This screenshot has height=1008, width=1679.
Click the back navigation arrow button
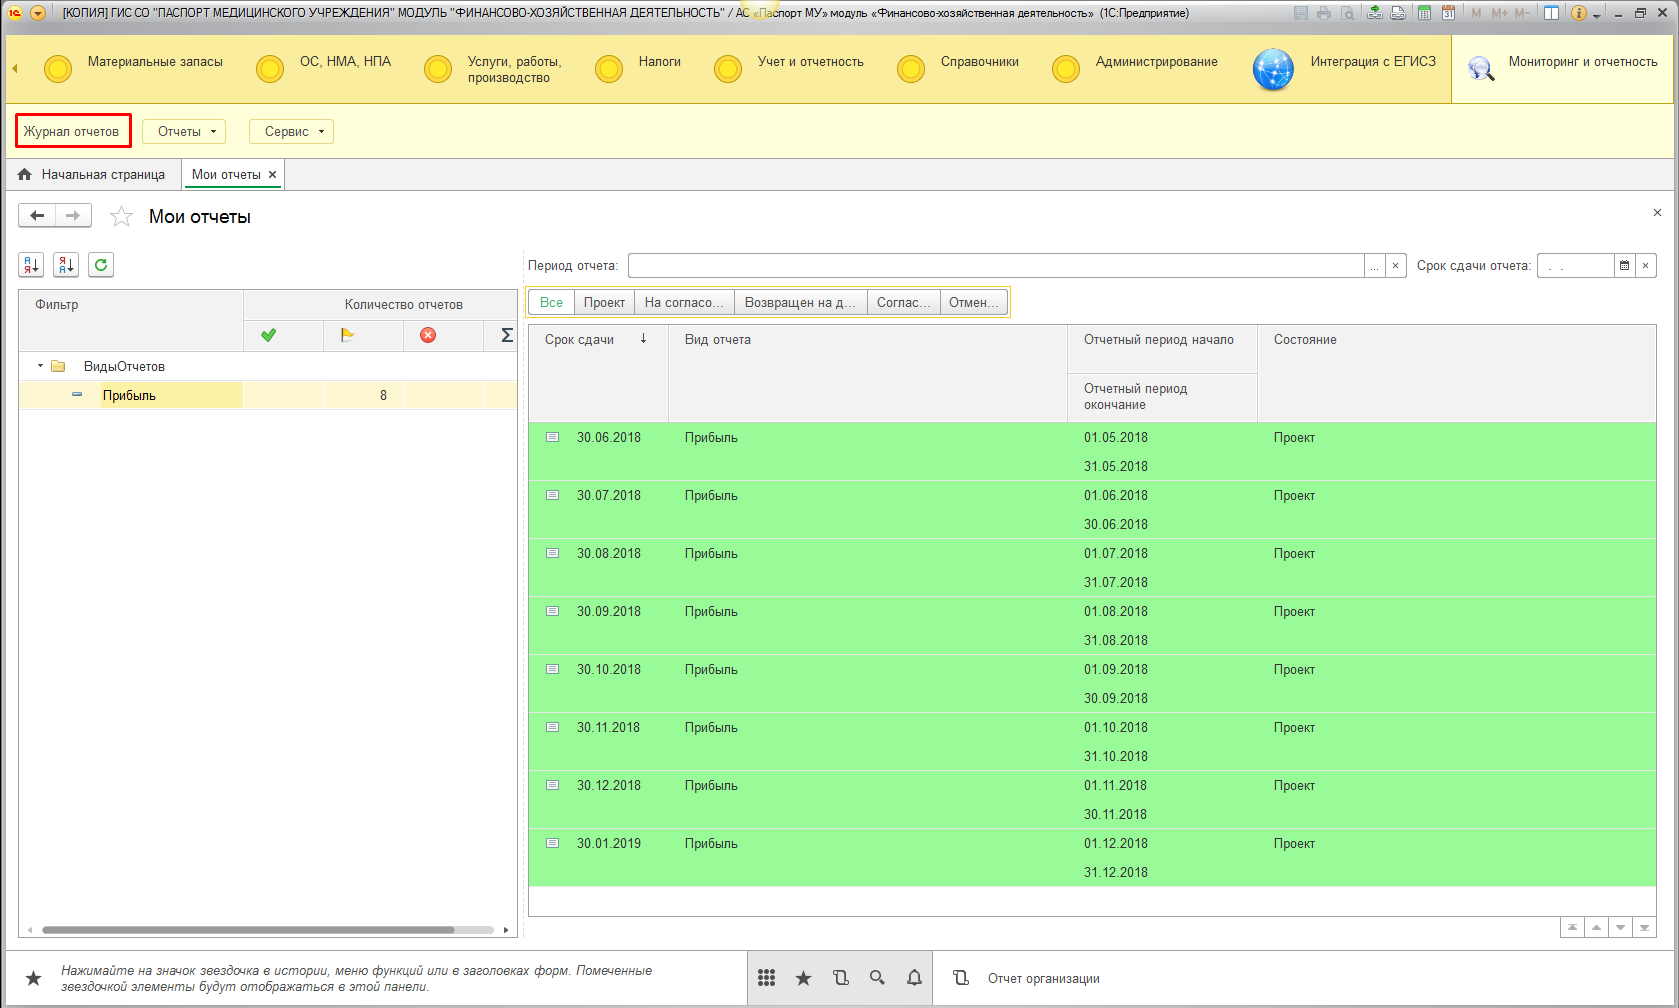pyautogui.click(x=37, y=216)
